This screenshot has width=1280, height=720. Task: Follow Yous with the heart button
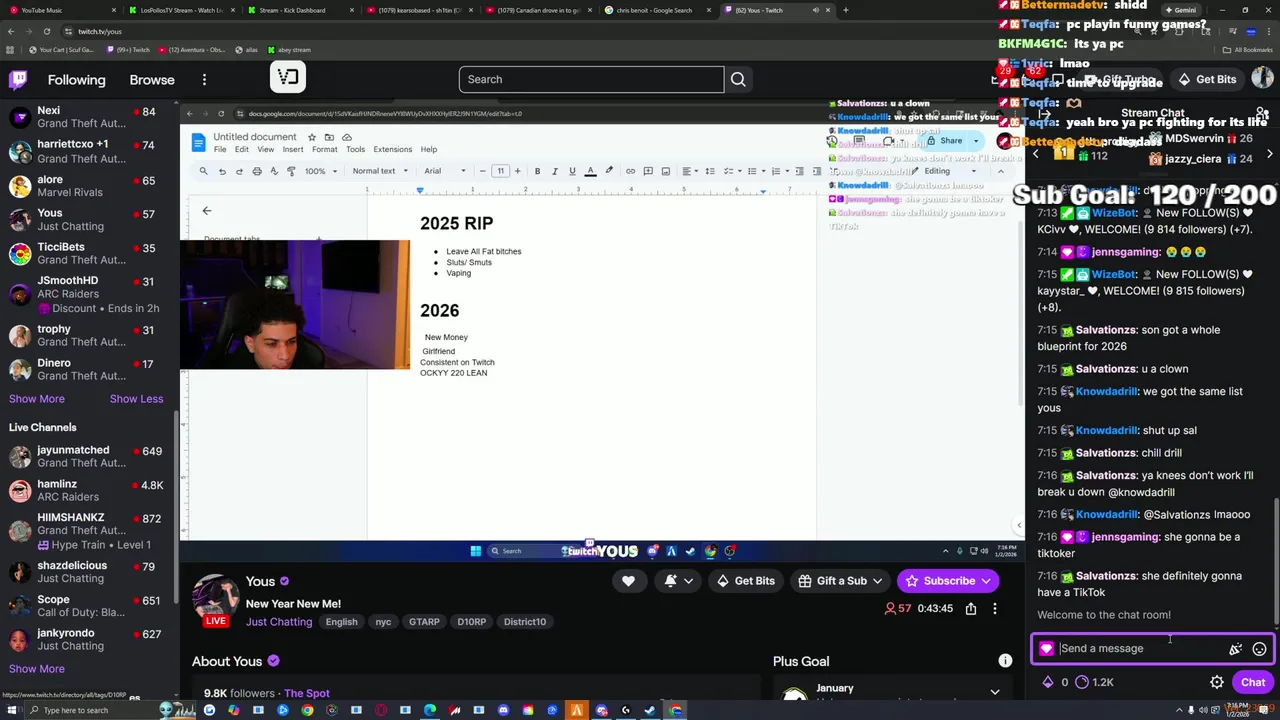point(628,581)
